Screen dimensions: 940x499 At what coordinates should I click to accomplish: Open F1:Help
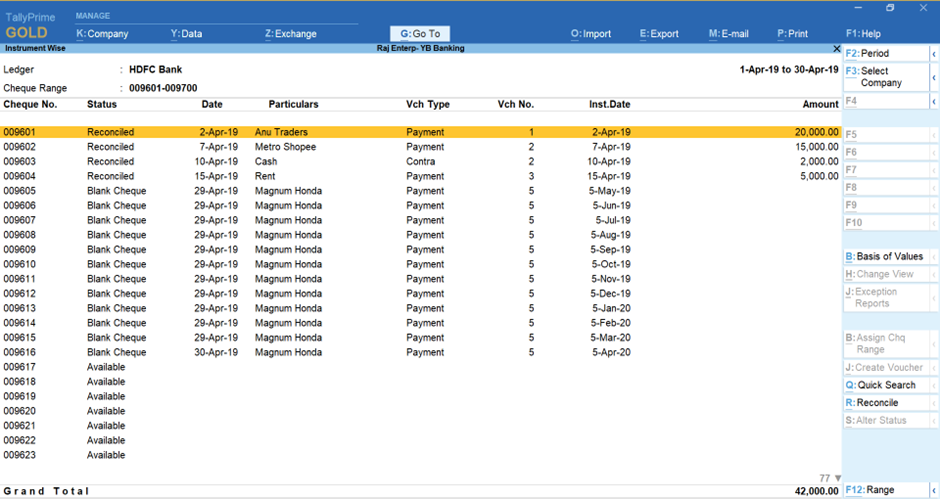pyautogui.click(x=863, y=34)
